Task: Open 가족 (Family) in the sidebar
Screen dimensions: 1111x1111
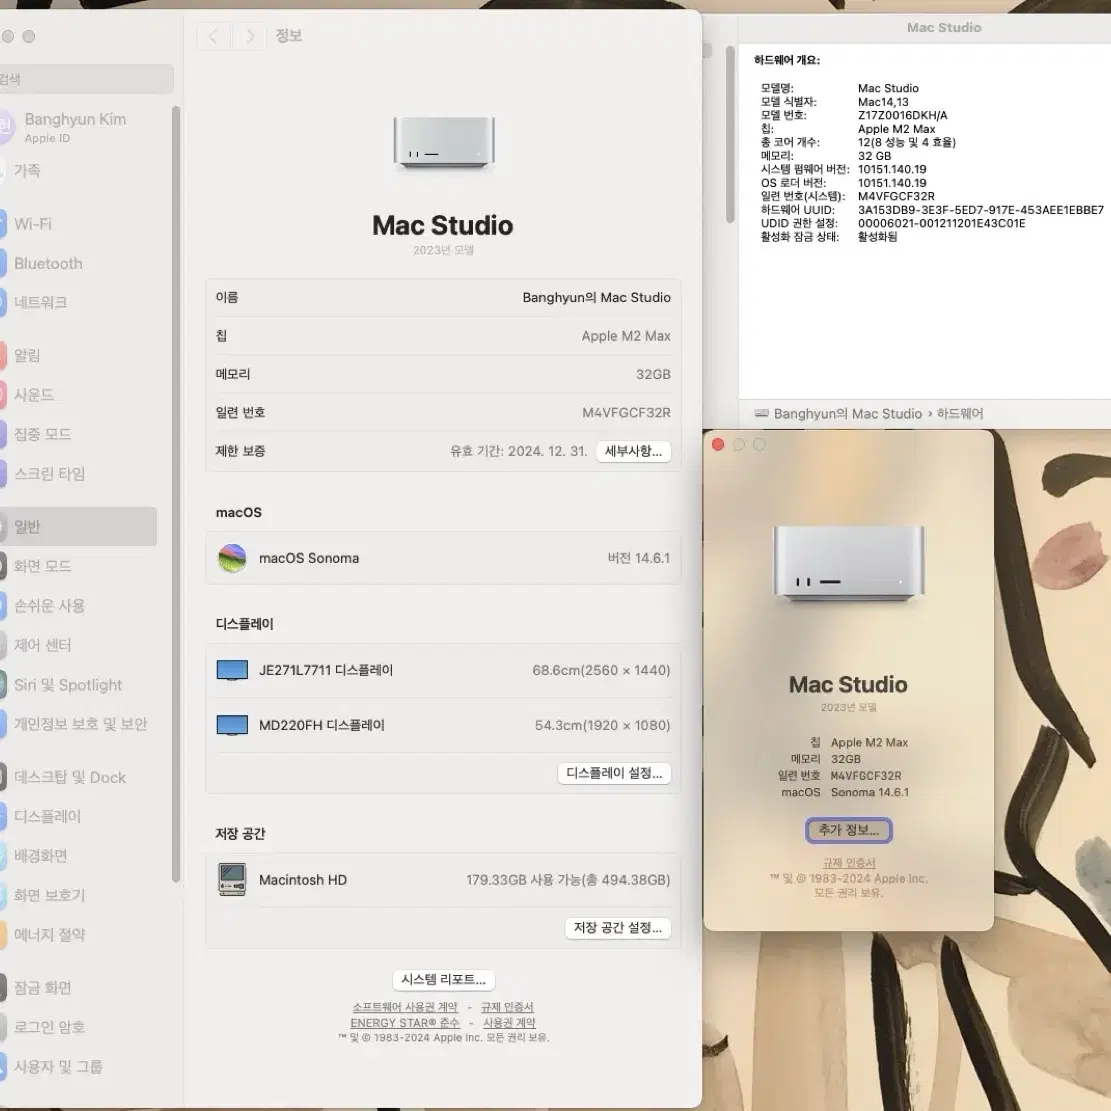Action: tap(27, 171)
